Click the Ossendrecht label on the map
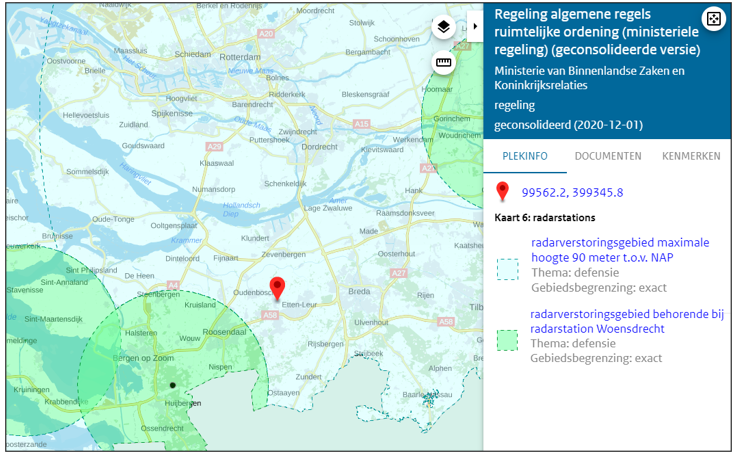Viewport: 735px width, 456px height. (162, 428)
